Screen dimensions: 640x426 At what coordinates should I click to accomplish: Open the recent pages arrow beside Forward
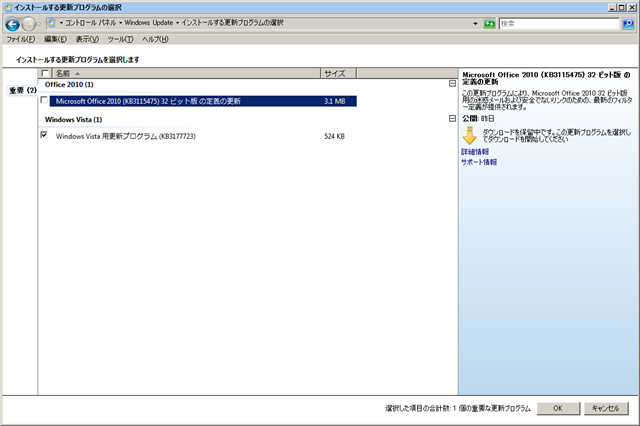click(39, 24)
